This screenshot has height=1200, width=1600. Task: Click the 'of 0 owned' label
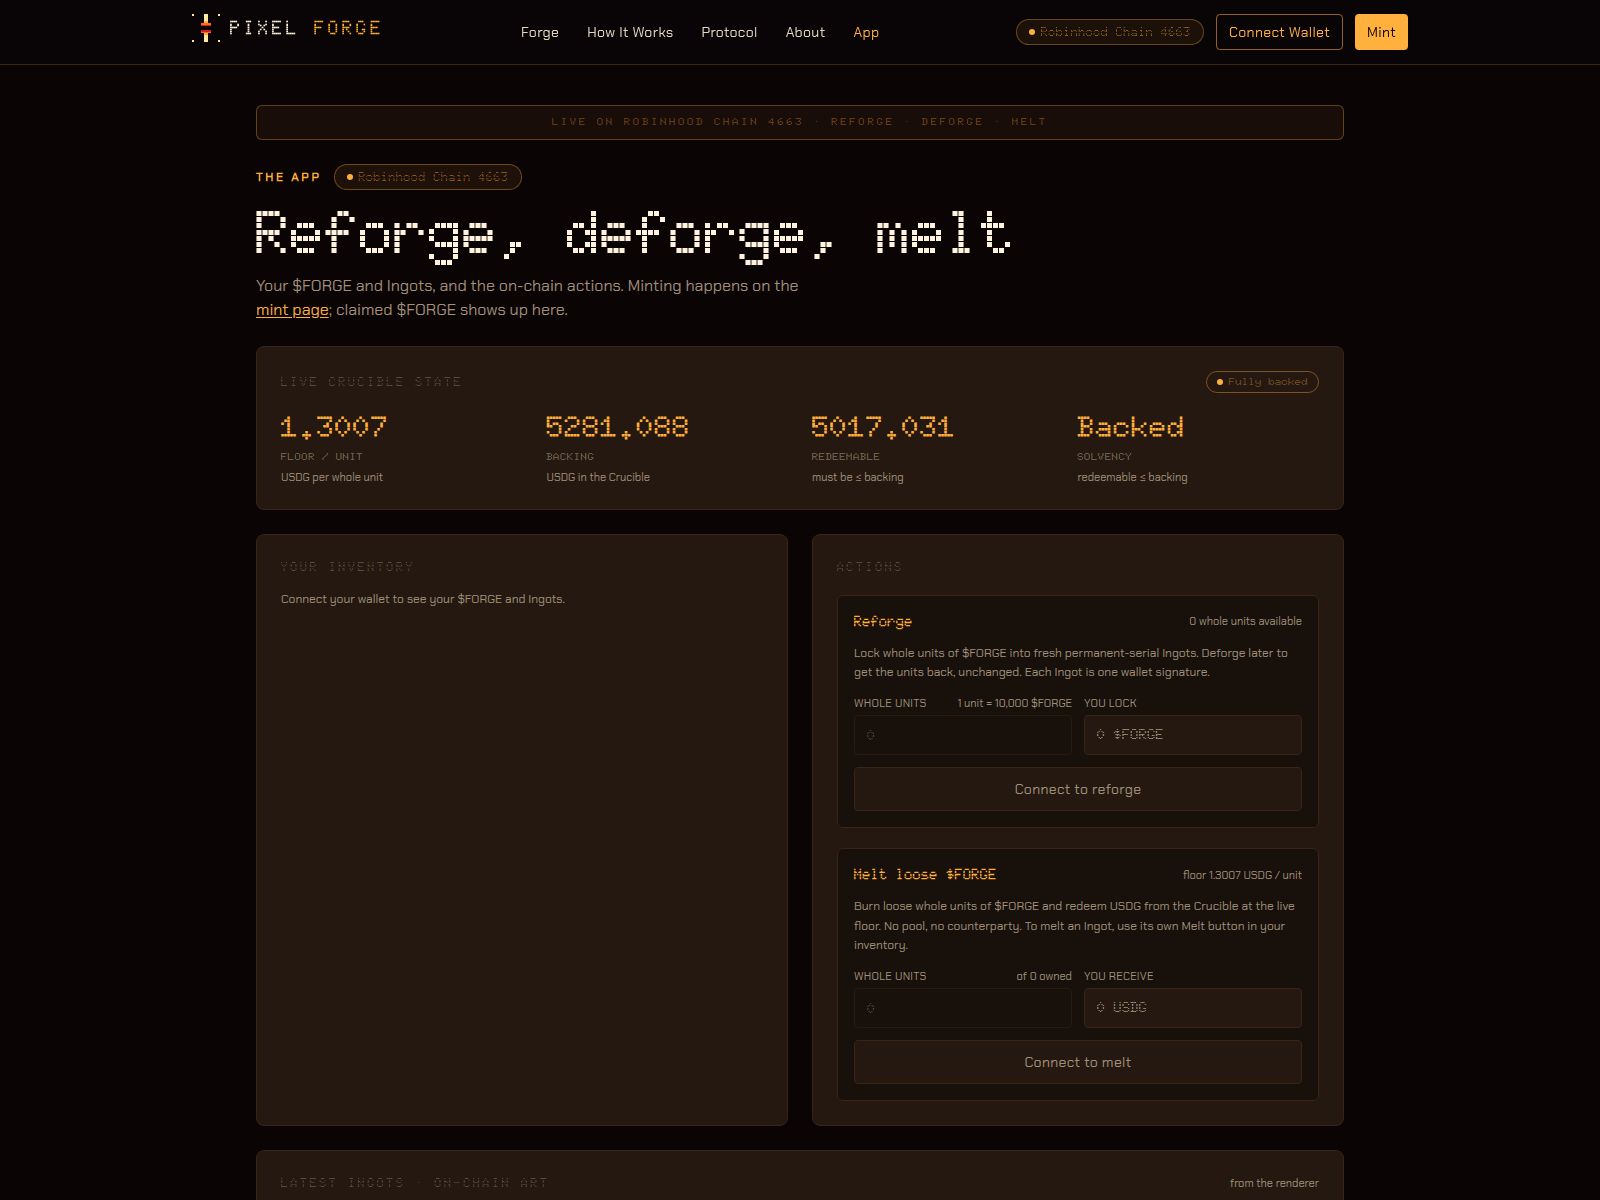click(x=1044, y=976)
